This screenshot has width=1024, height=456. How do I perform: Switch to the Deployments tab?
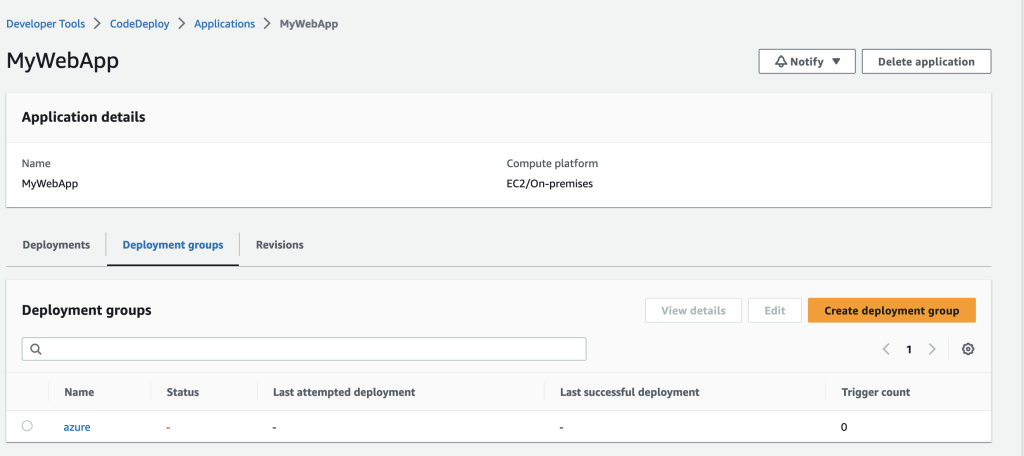(x=56, y=245)
